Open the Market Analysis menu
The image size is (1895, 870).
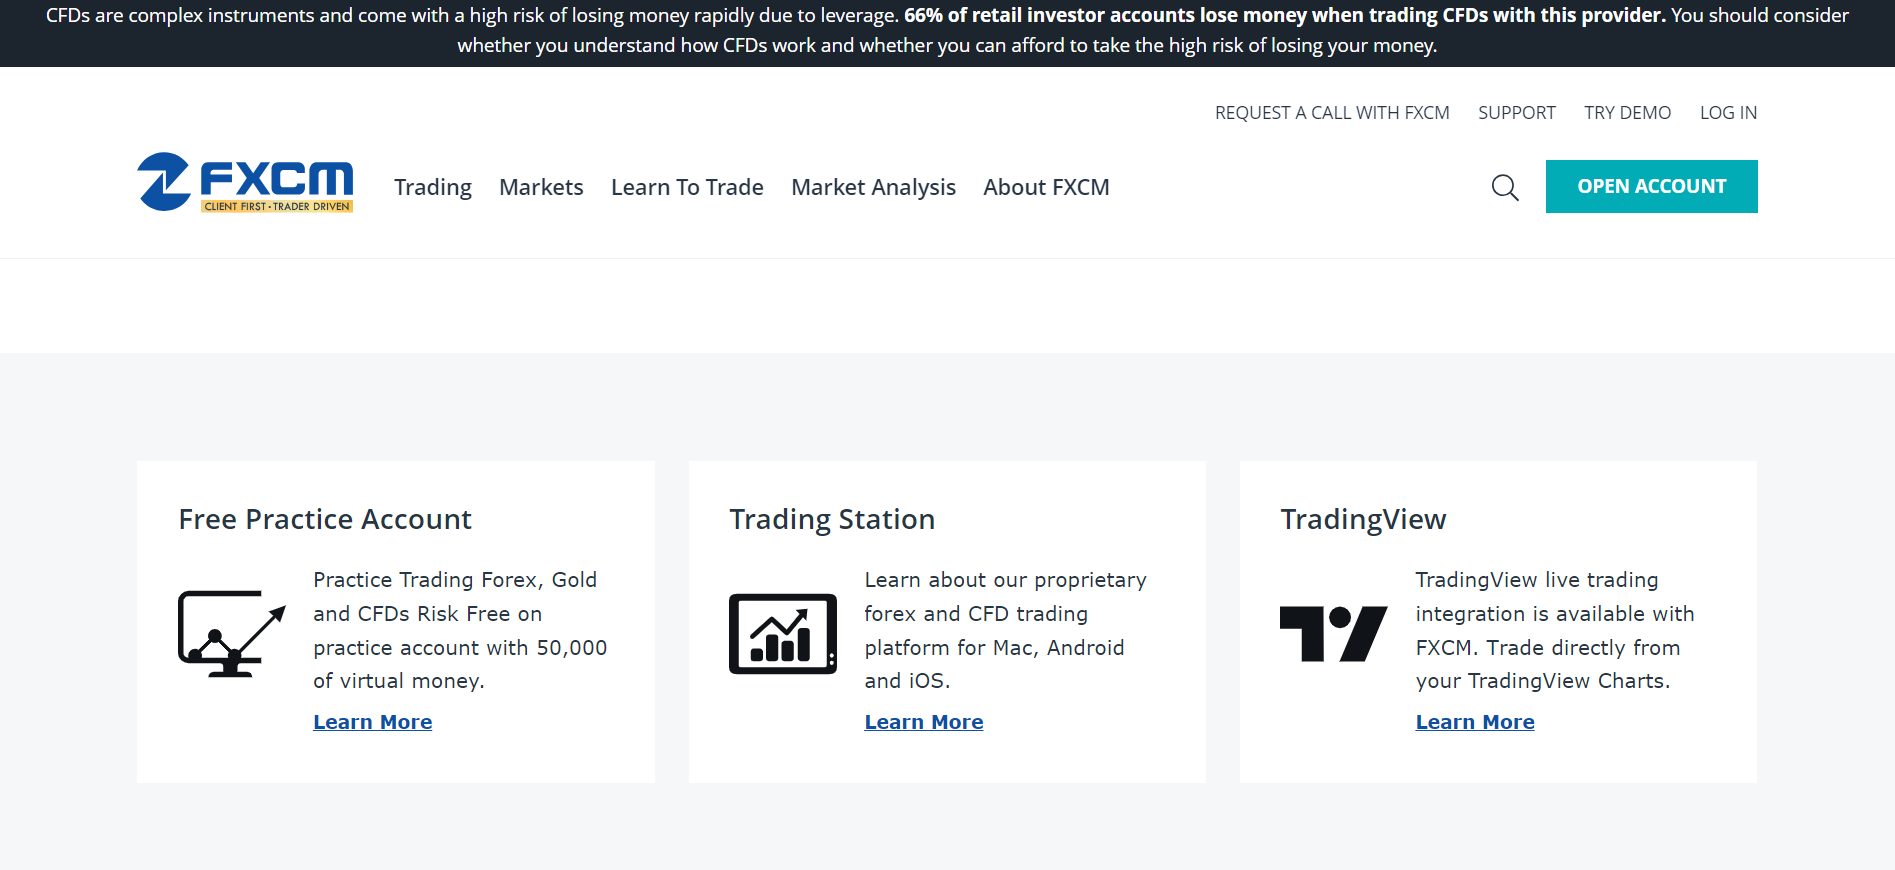tap(873, 187)
